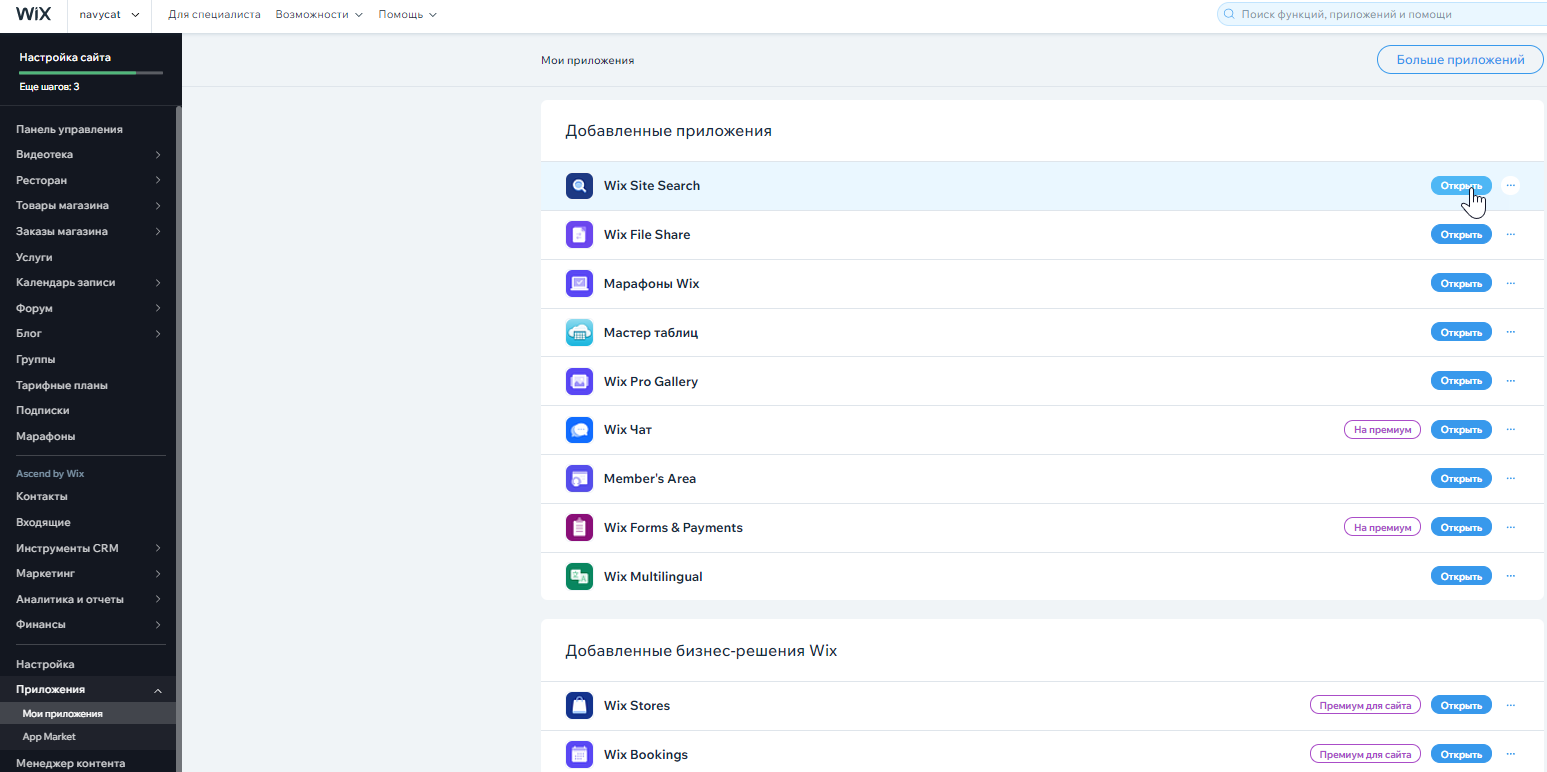
Task: Open more options for Мастер таблиц
Action: coord(1510,332)
